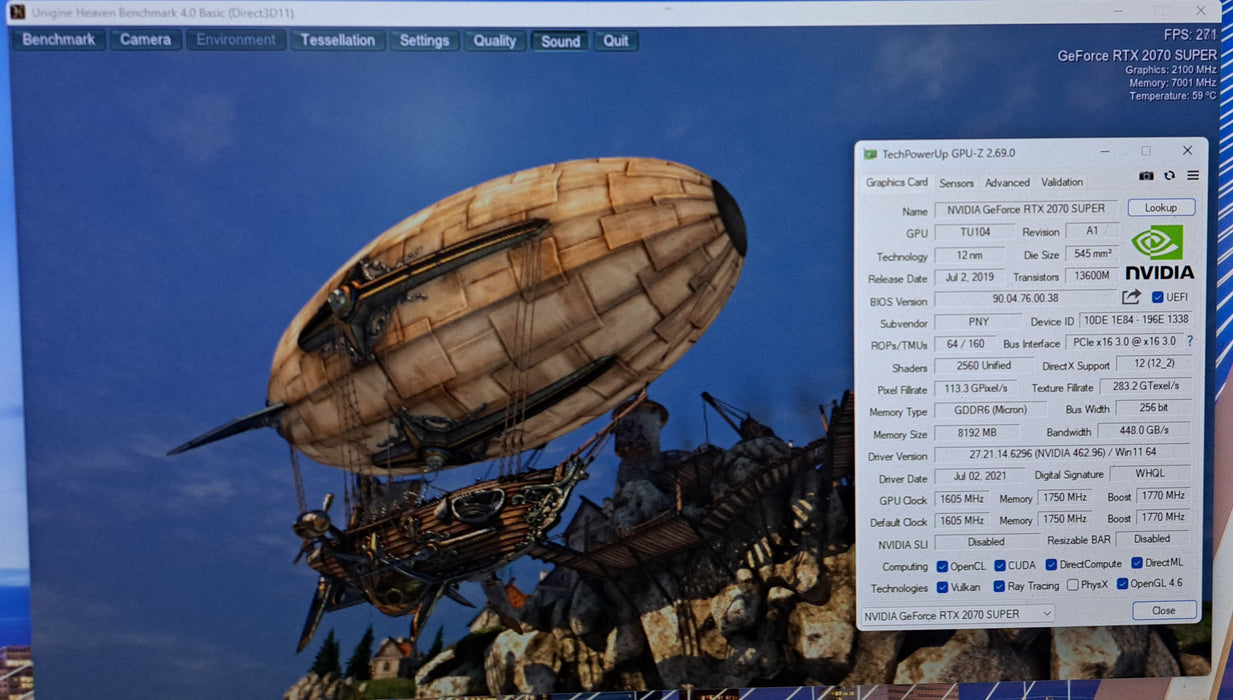Image resolution: width=1233 pixels, height=700 pixels.
Task: Toggle the CUDA checkbox
Action: click(999, 566)
